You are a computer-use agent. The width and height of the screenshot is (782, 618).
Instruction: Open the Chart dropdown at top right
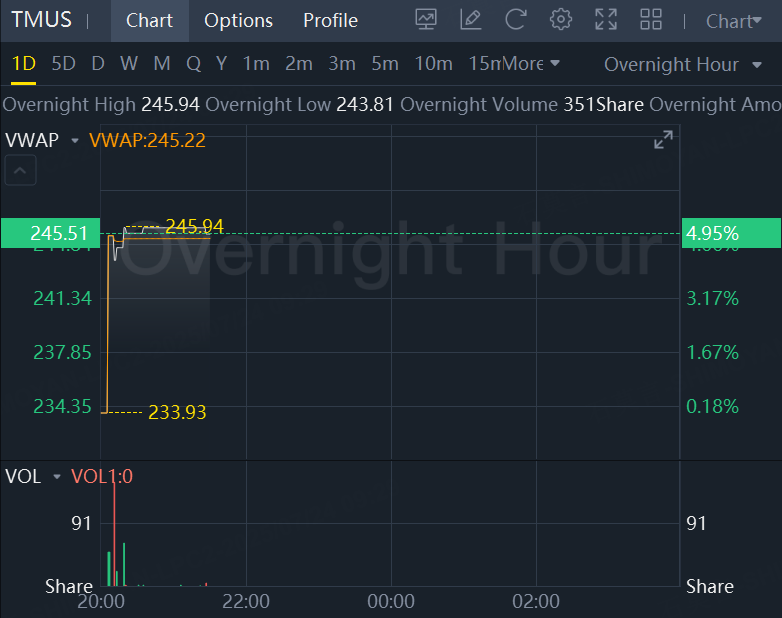pyautogui.click(x=734, y=21)
